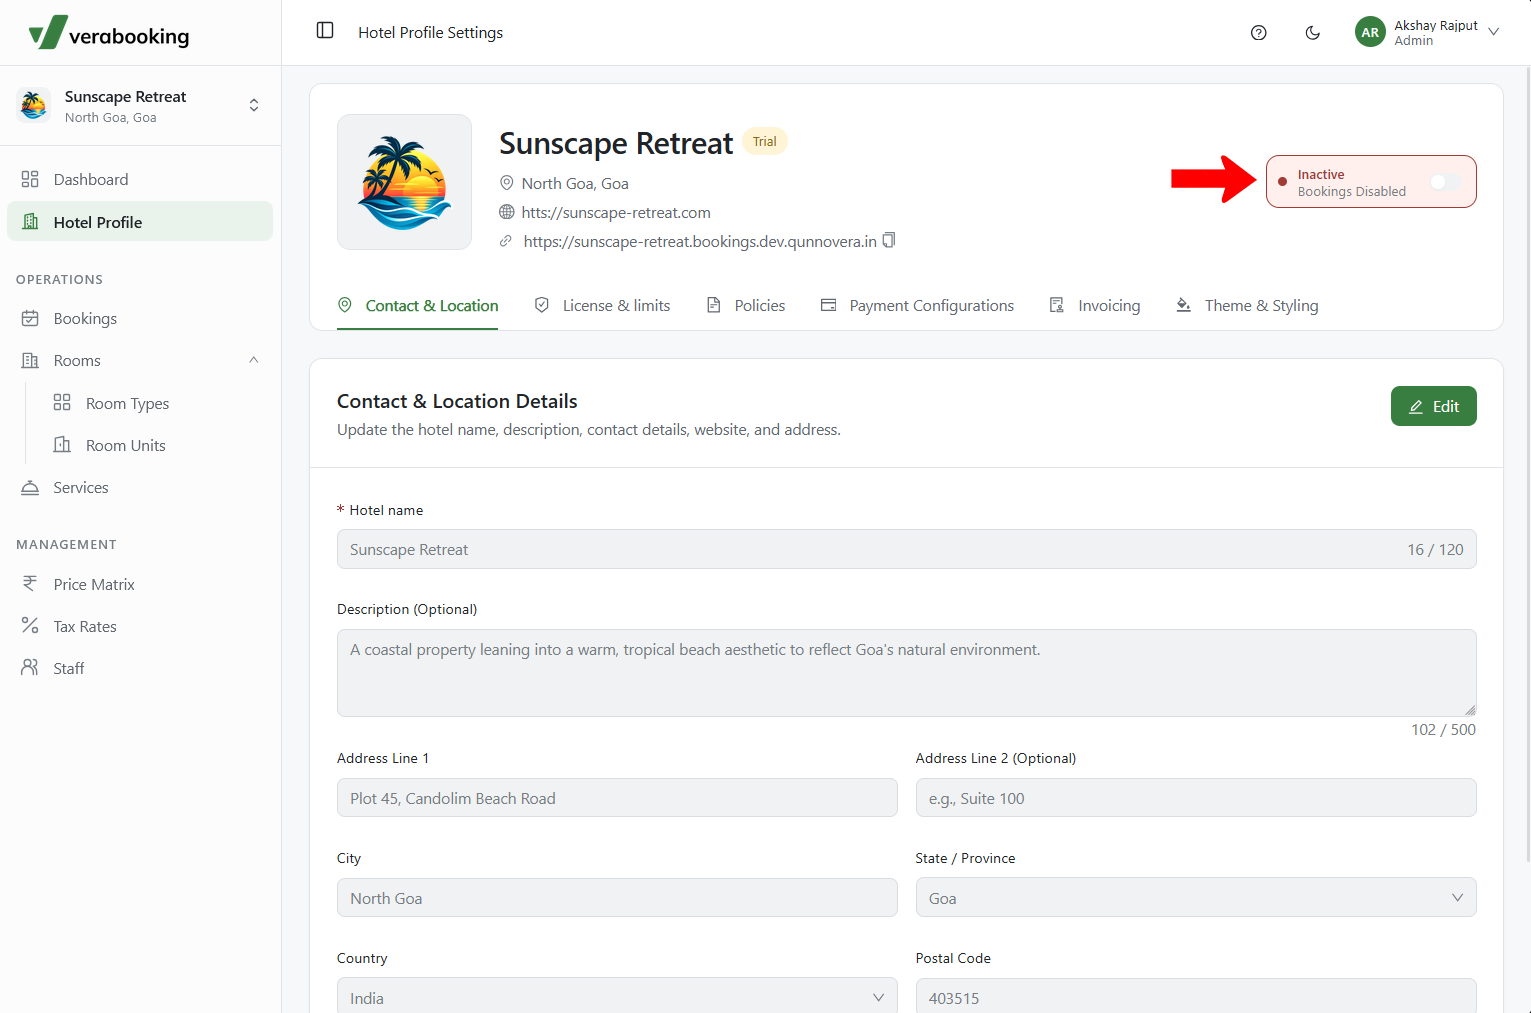Screen dimensions: 1531x1013
Task: Open Tax Rates page
Action: pyautogui.click(x=140, y=626)
